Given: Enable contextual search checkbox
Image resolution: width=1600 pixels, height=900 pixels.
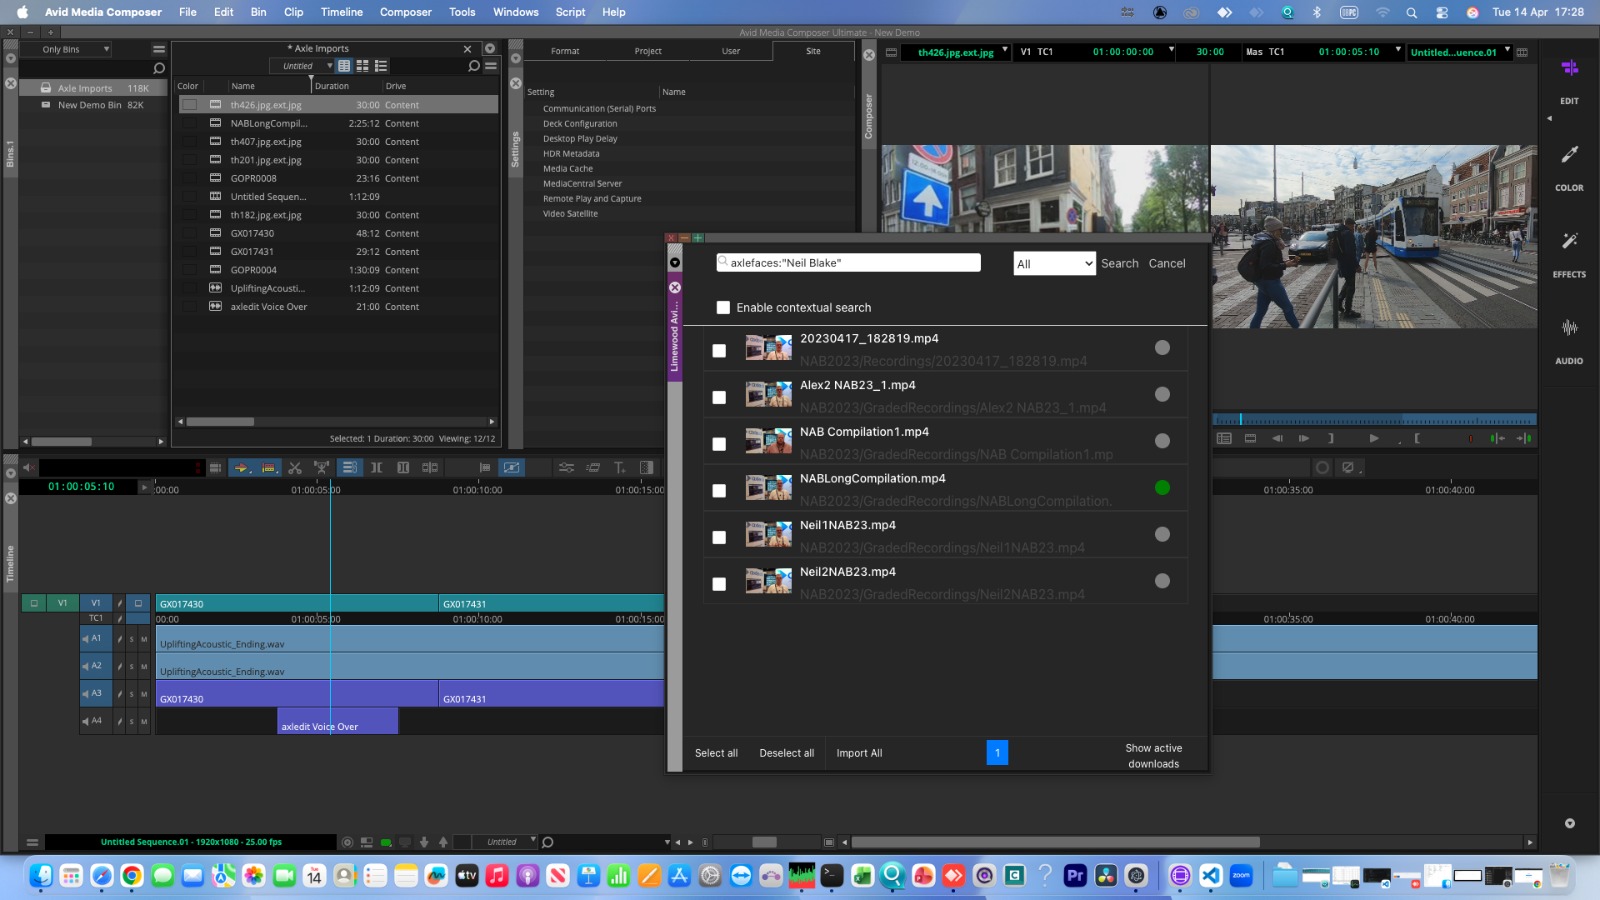Looking at the screenshot, I should [x=723, y=308].
